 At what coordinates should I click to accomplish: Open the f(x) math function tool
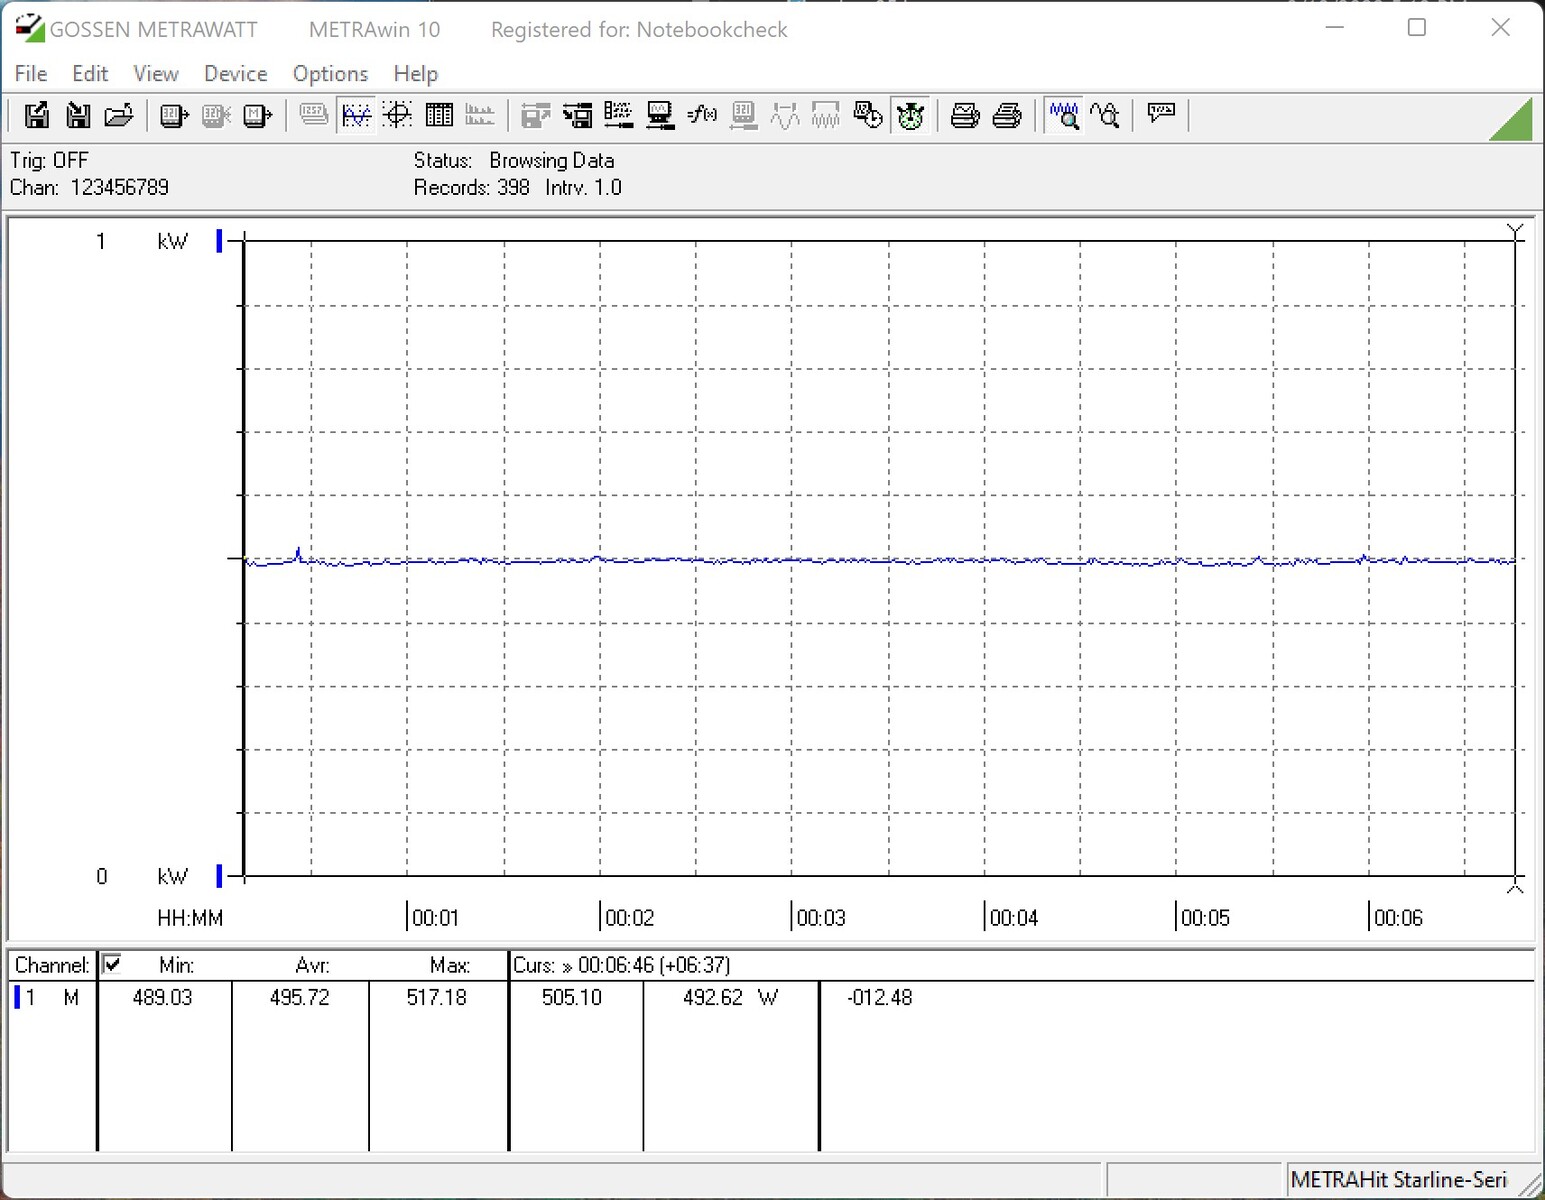702,116
